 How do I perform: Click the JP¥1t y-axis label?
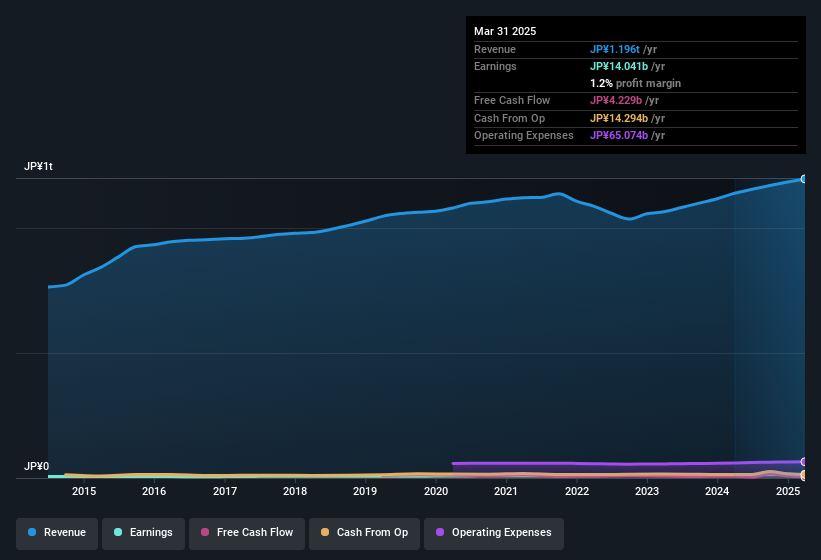click(38, 166)
